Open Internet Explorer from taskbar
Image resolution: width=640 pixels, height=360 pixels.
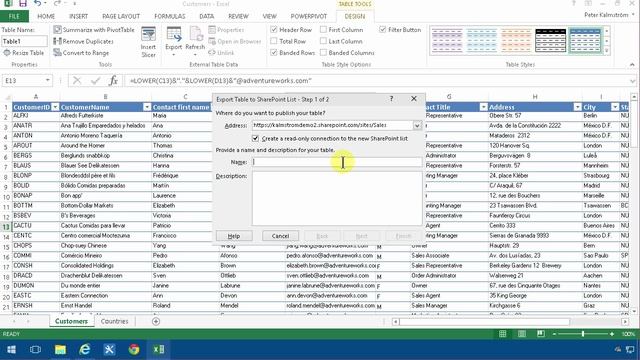coord(85,349)
